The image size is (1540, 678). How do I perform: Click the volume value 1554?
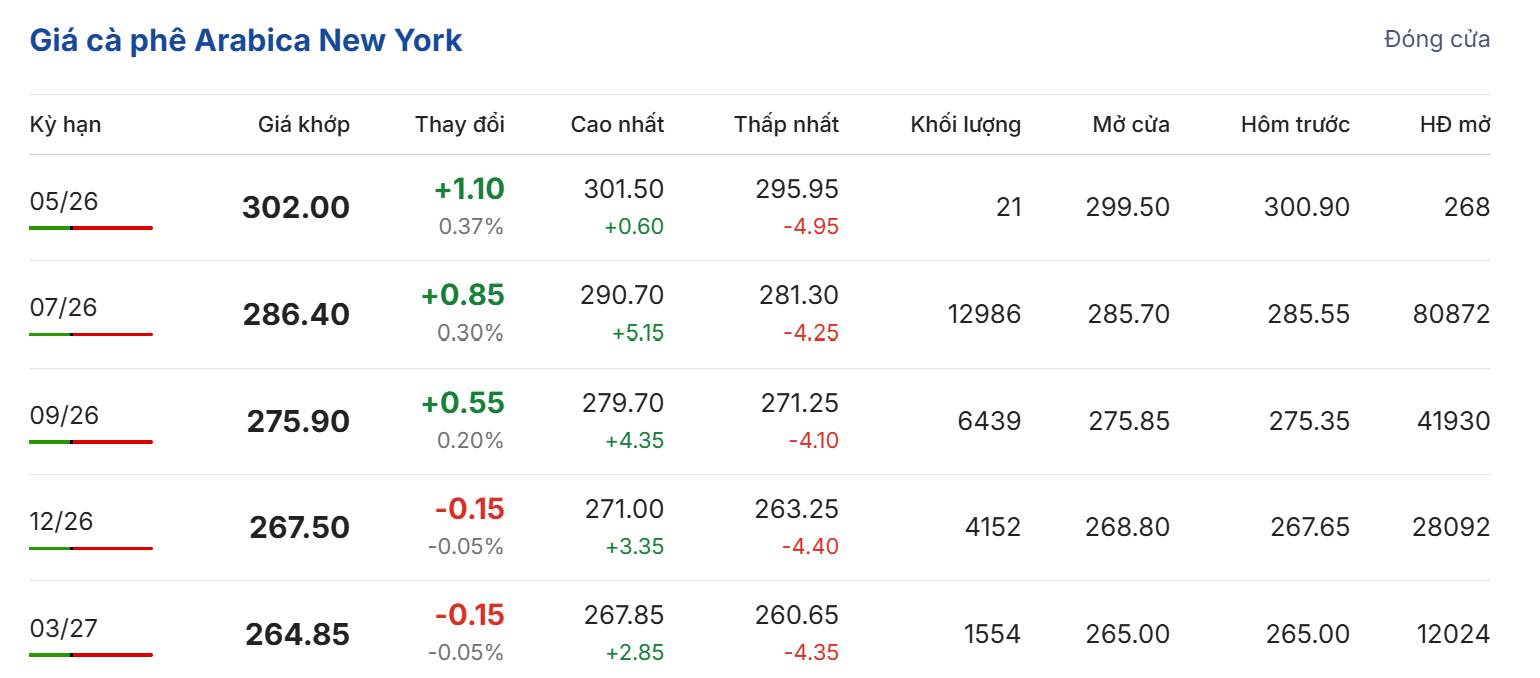coord(992,634)
